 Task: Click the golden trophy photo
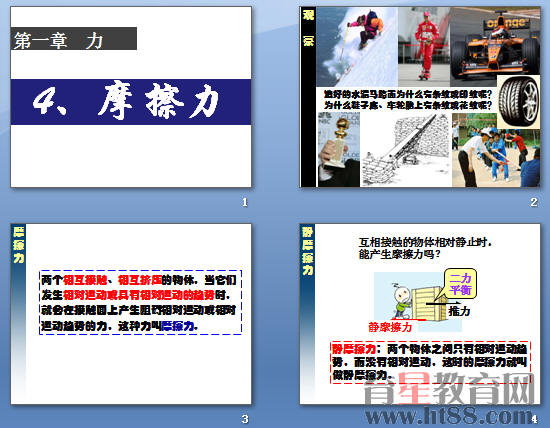338,149
